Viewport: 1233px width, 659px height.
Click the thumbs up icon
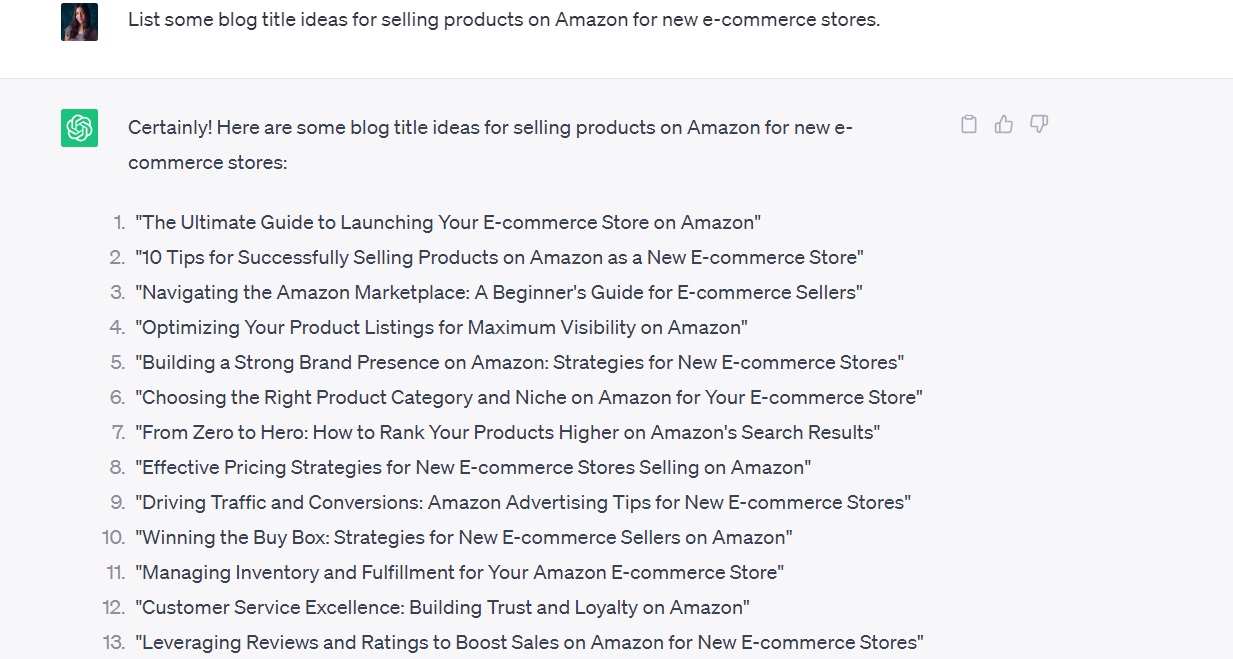[1004, 125]
